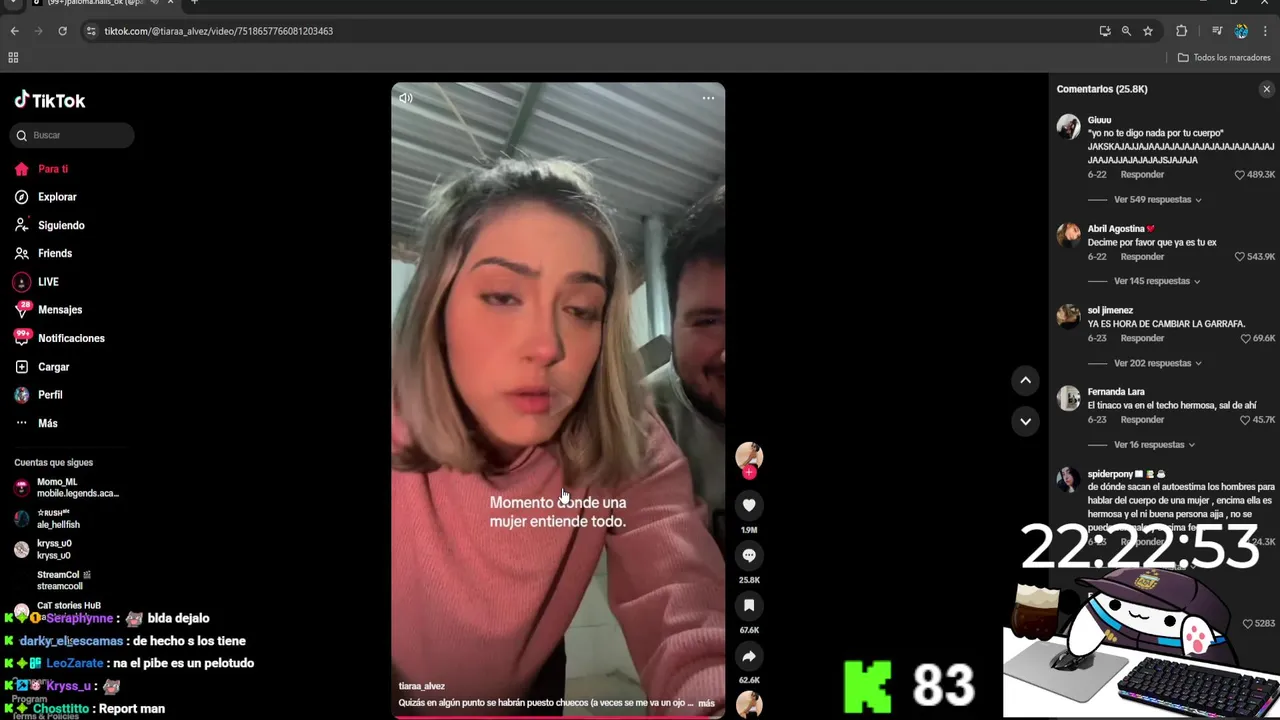The image size is (1280, 720).
Task: Click the browser back button
Action: tap(14, 31)
